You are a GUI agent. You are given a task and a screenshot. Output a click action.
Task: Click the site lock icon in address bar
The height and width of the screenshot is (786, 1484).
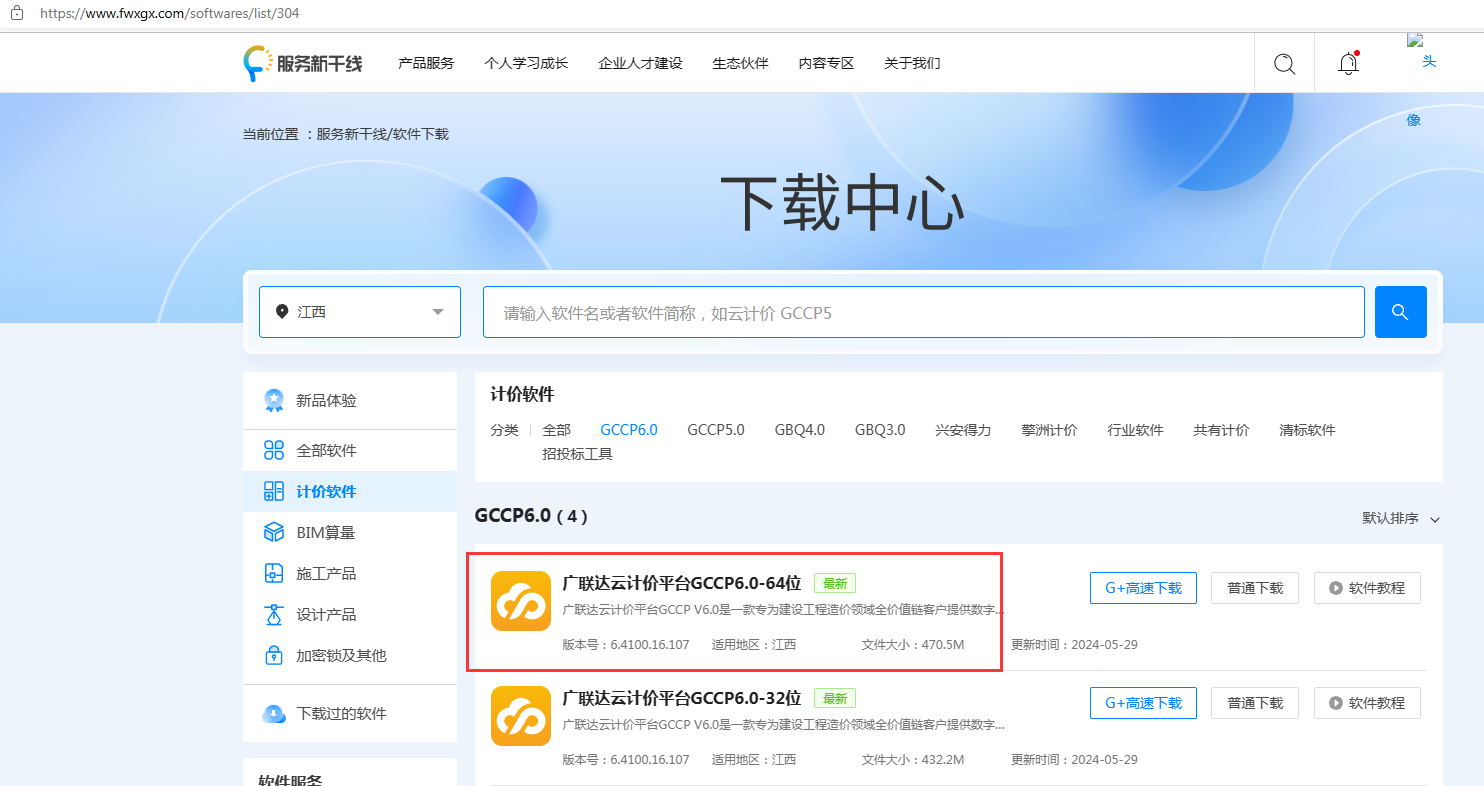click(x=16, y=13)
